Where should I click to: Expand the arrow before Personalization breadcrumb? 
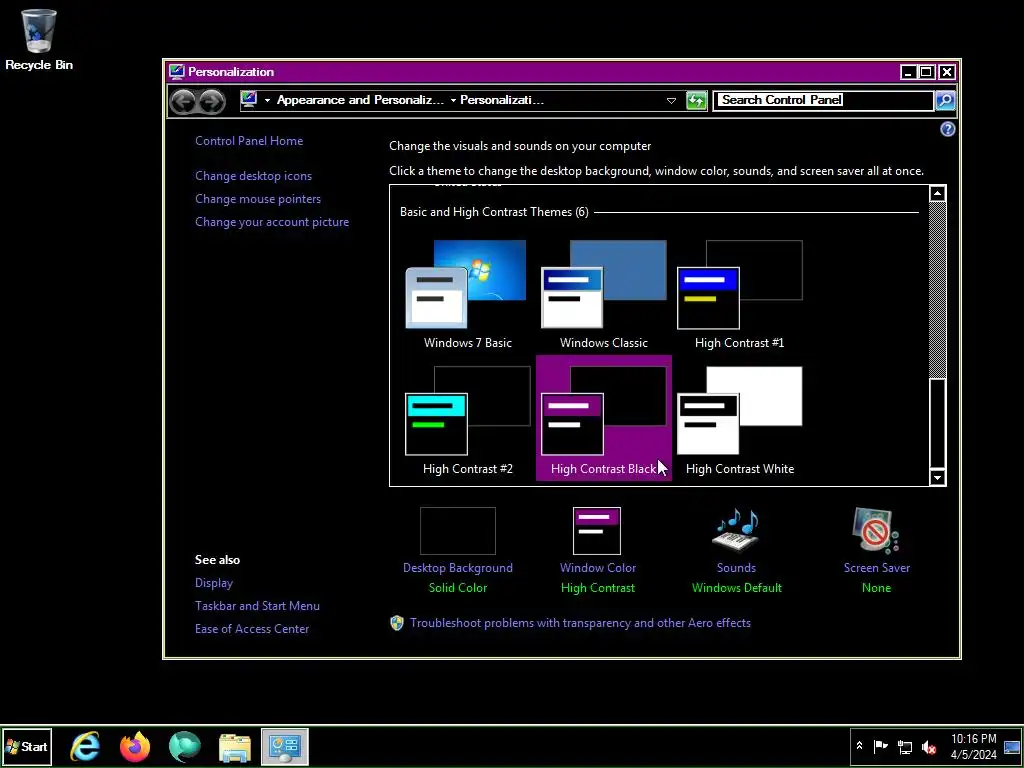[x=453, y=101]
